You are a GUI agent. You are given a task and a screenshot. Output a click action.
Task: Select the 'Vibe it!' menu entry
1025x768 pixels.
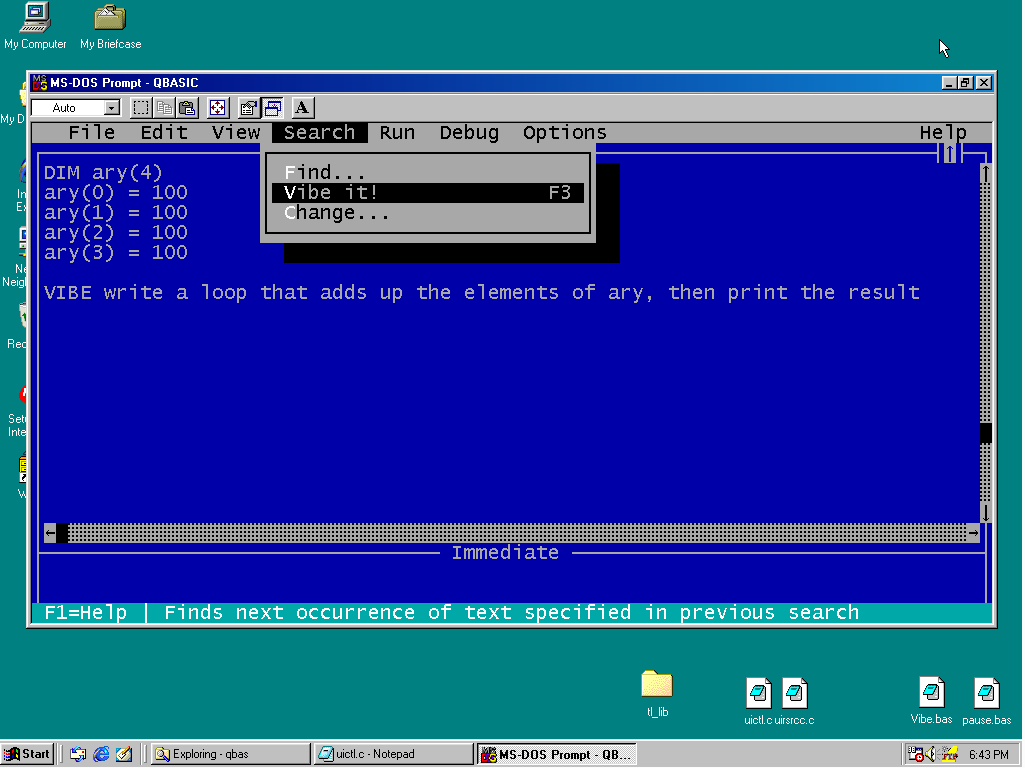click(428, 193)
